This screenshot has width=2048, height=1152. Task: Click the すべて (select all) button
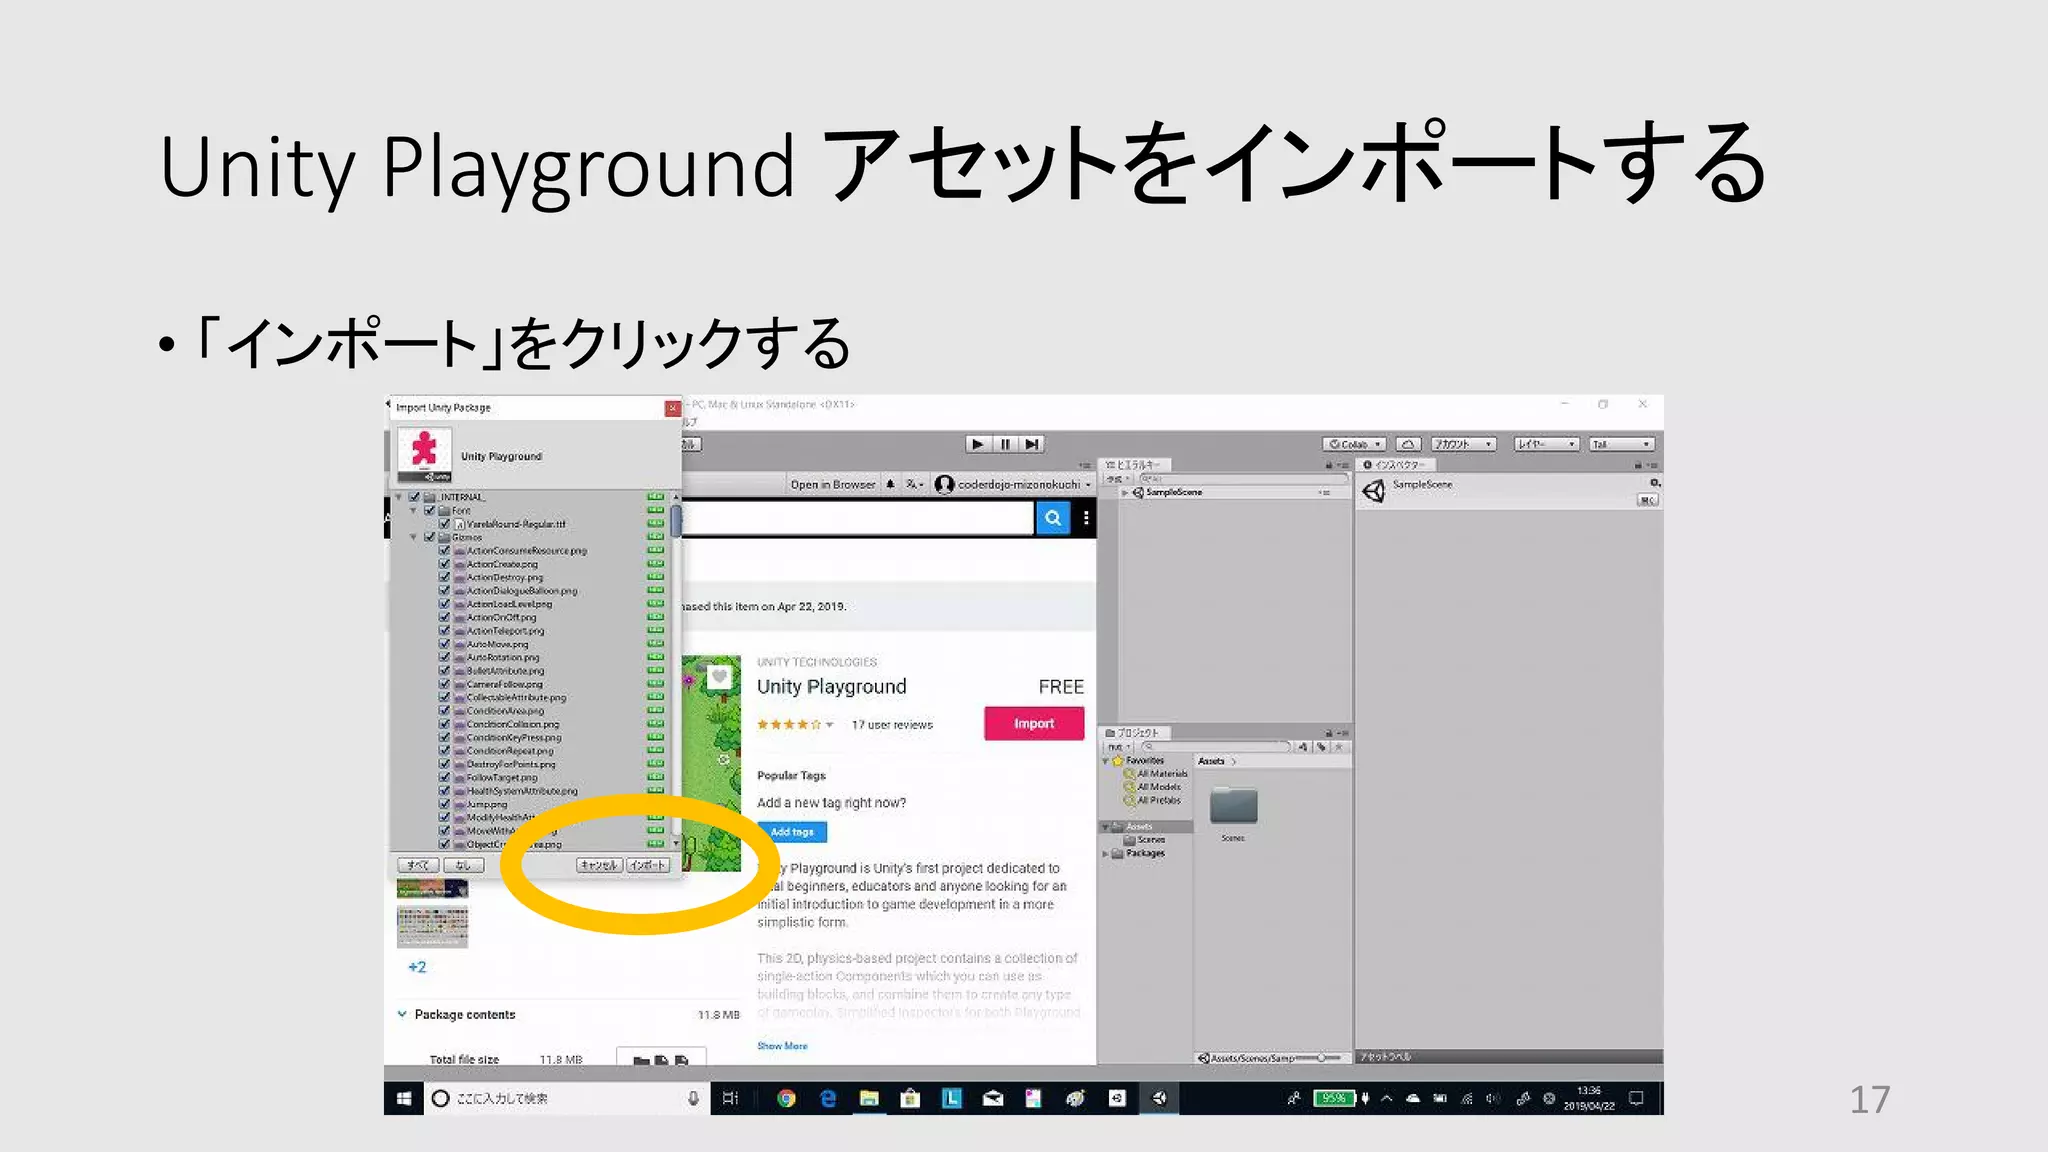[418, 865]
